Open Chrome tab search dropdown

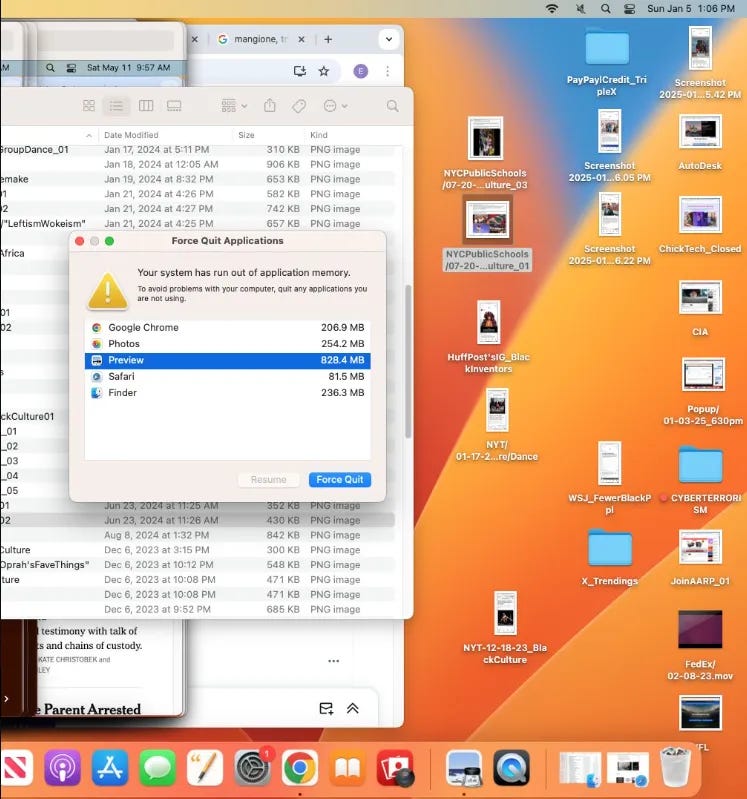tap(389, 39)
